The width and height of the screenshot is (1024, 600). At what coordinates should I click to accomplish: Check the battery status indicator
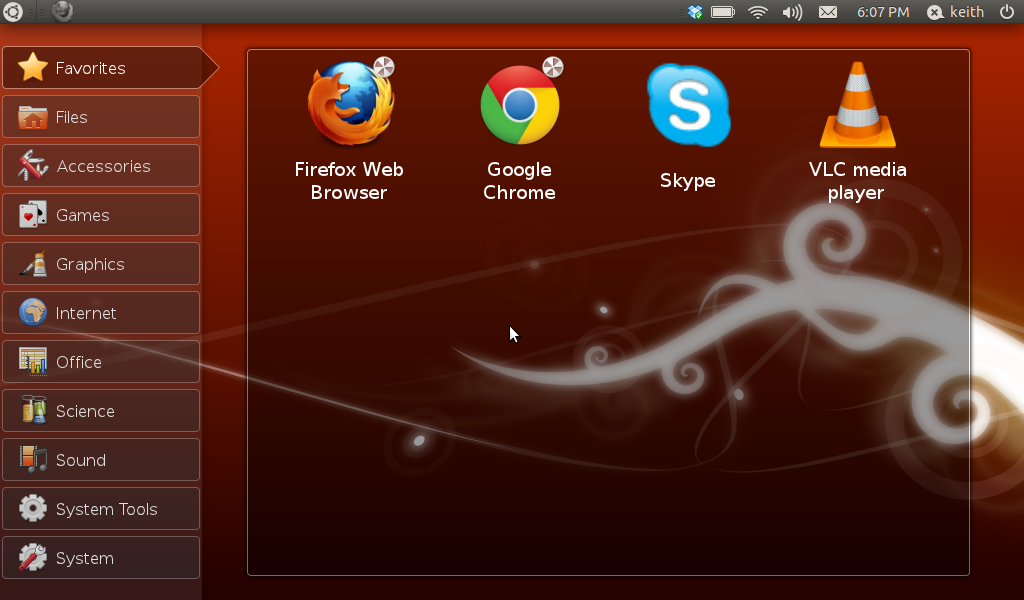[x=722, y=12]
